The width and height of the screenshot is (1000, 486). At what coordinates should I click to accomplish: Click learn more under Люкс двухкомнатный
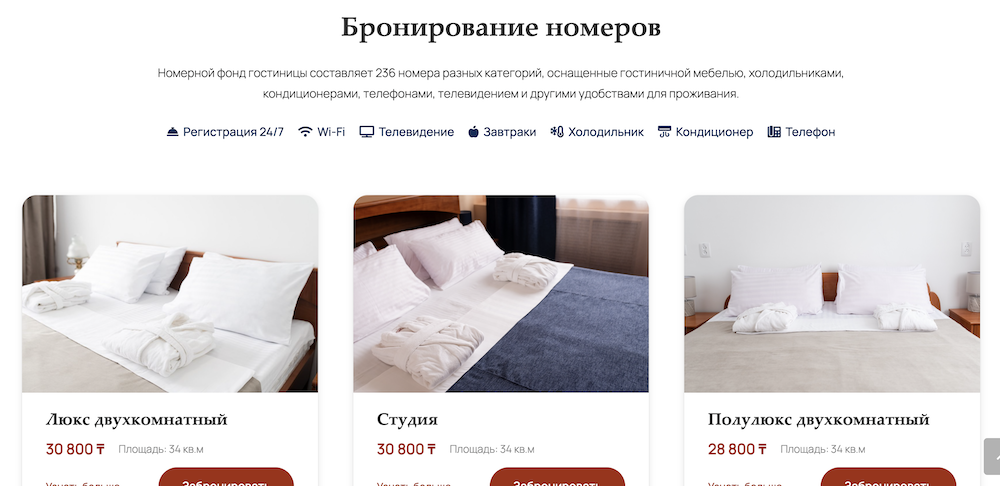coord(83,483)
